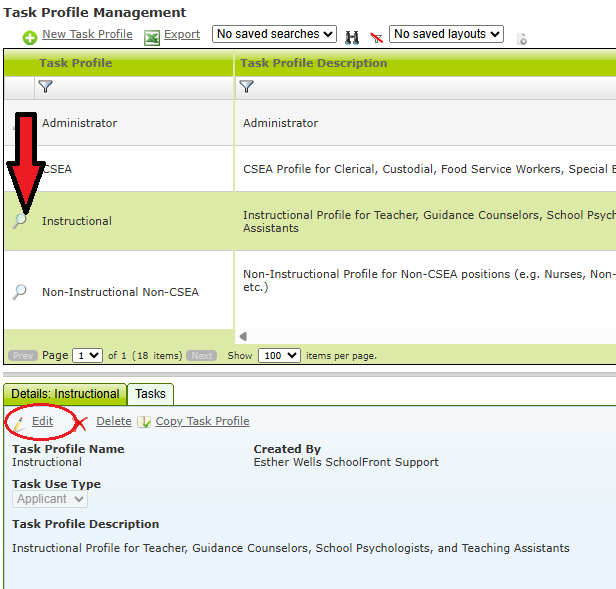Click the binoculars search icon
This screenshot has height=589, width=616.
click(x=352, y=37)
